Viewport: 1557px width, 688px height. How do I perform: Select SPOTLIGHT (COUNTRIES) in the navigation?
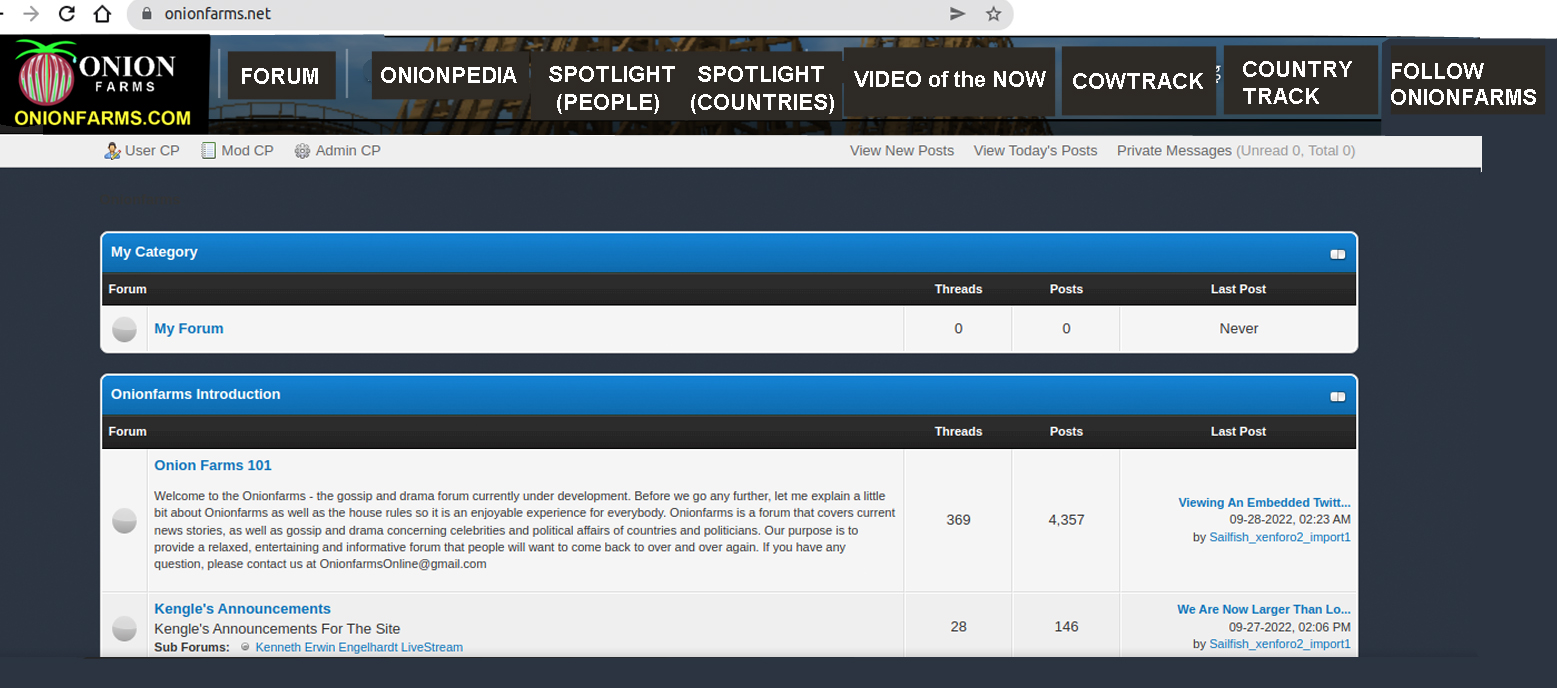762,88
